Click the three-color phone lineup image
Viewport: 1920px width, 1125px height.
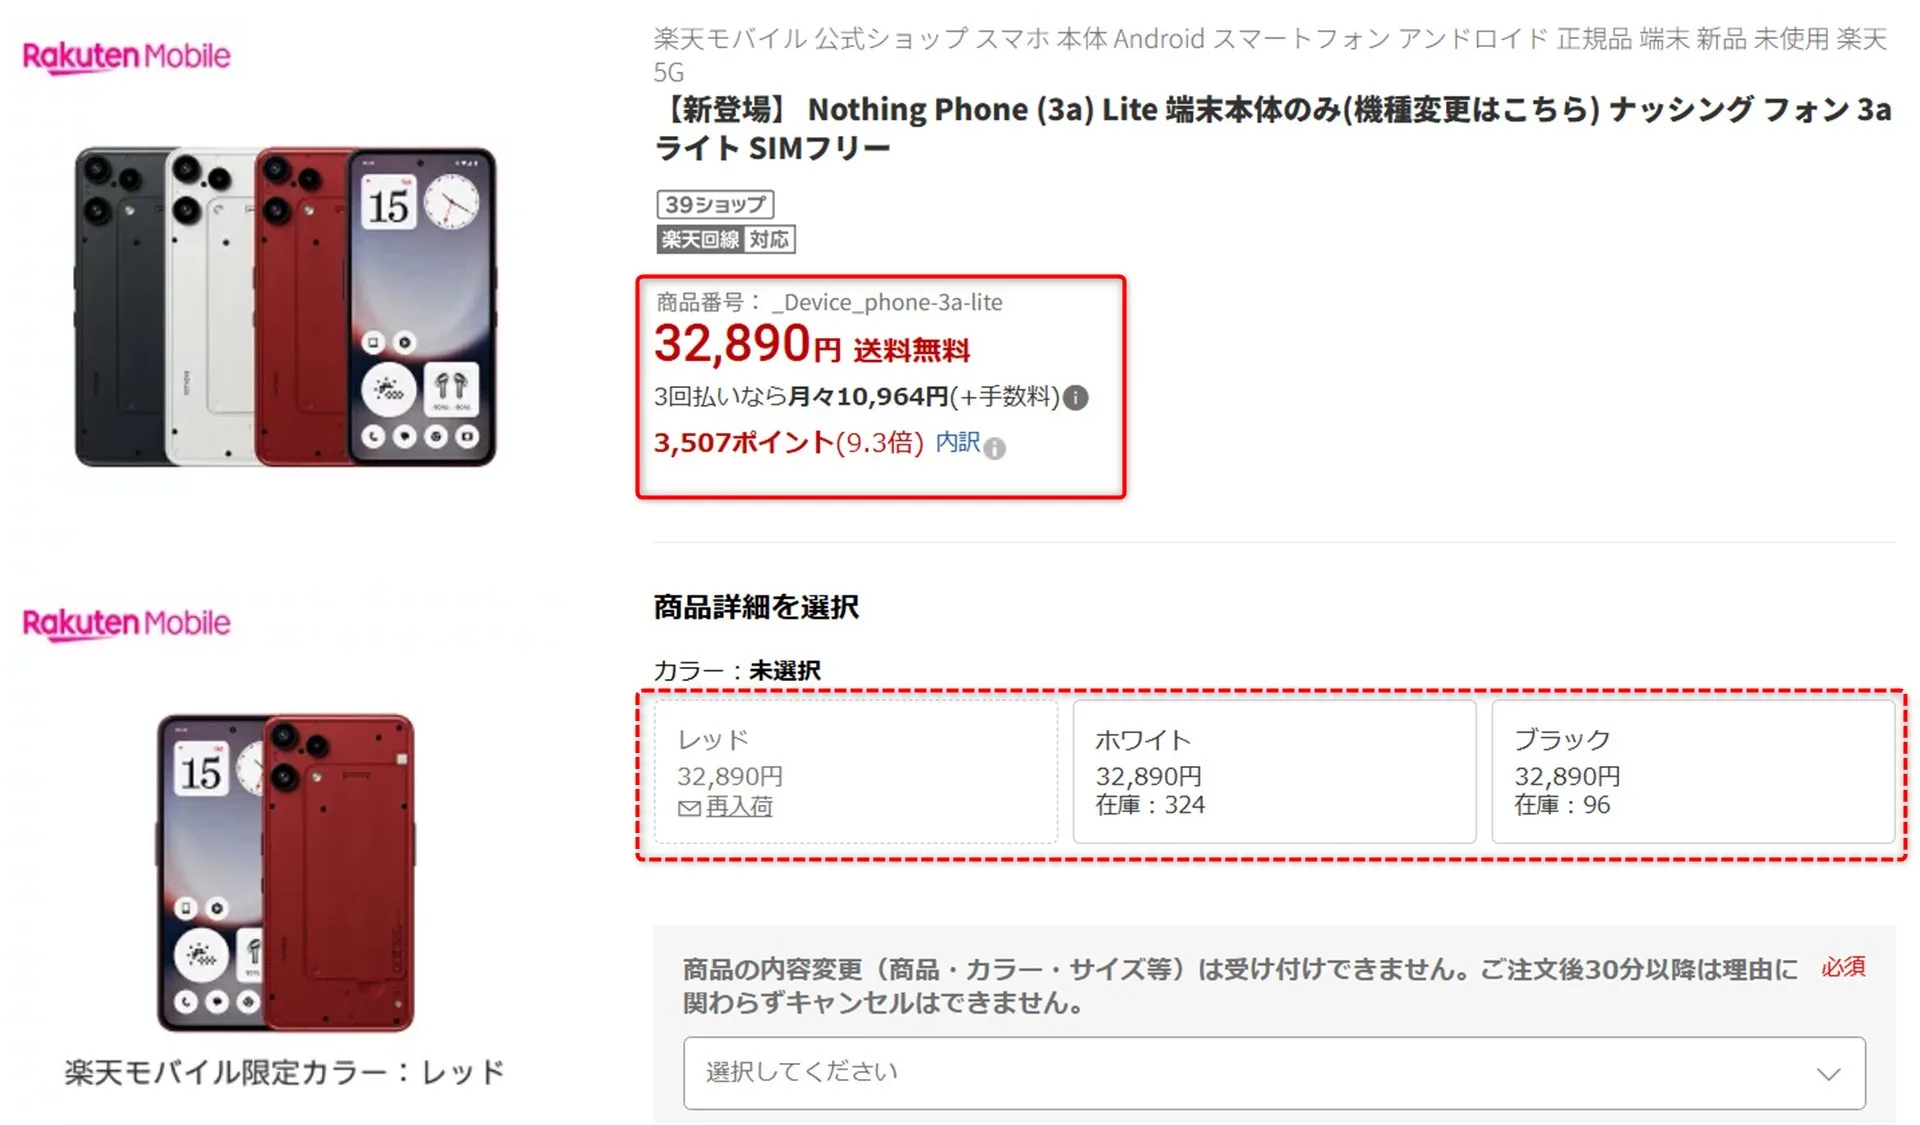click(286, 307)
